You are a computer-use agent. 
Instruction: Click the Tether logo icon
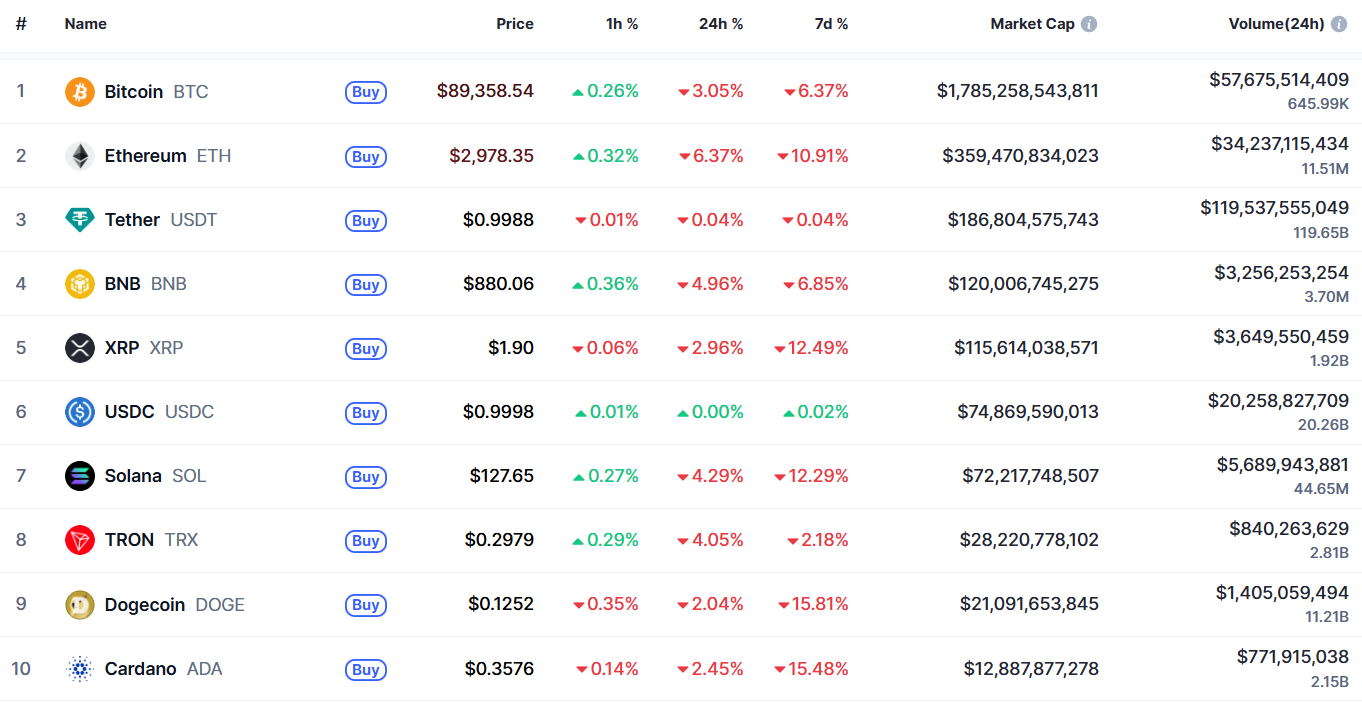(x=80, y=220)
